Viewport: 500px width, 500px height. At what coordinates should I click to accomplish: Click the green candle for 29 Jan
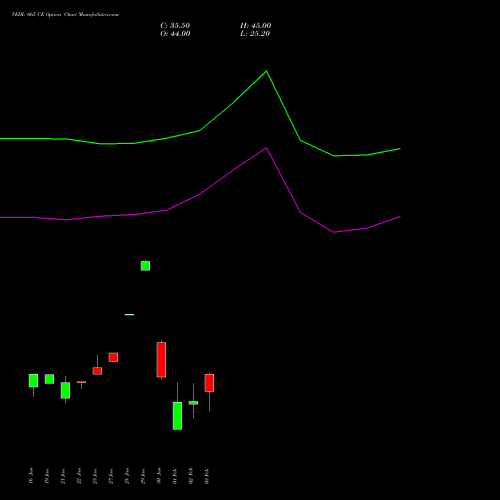[x=145, y=266]
